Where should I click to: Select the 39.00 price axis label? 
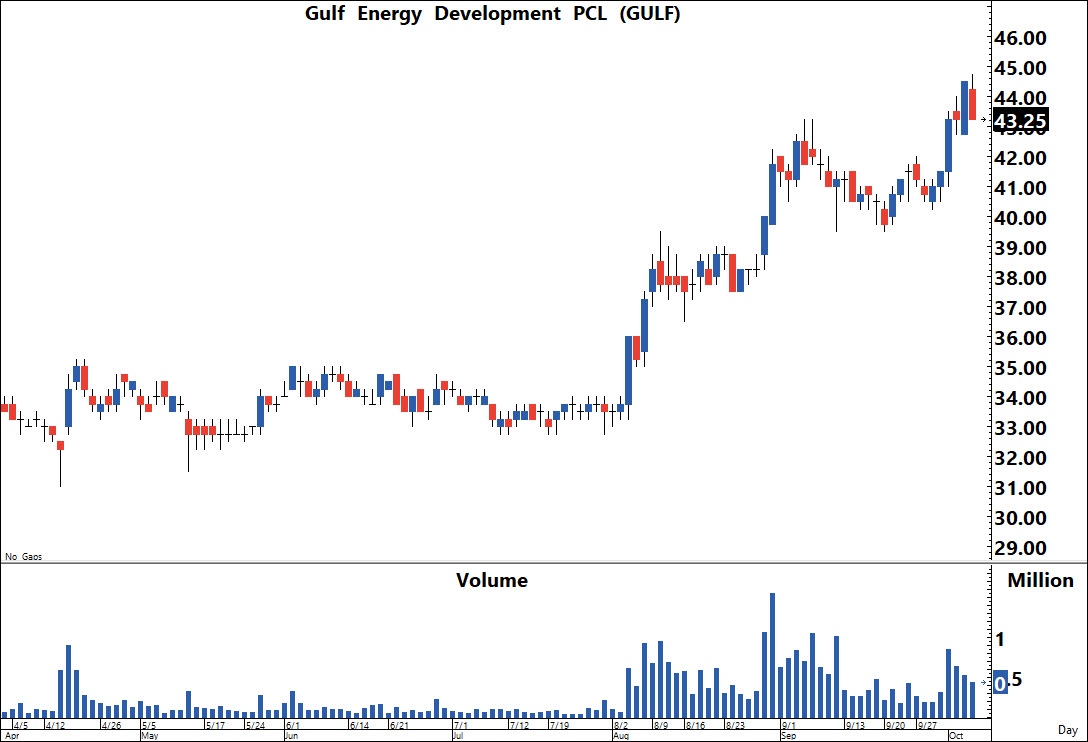tap(1020, 248)
